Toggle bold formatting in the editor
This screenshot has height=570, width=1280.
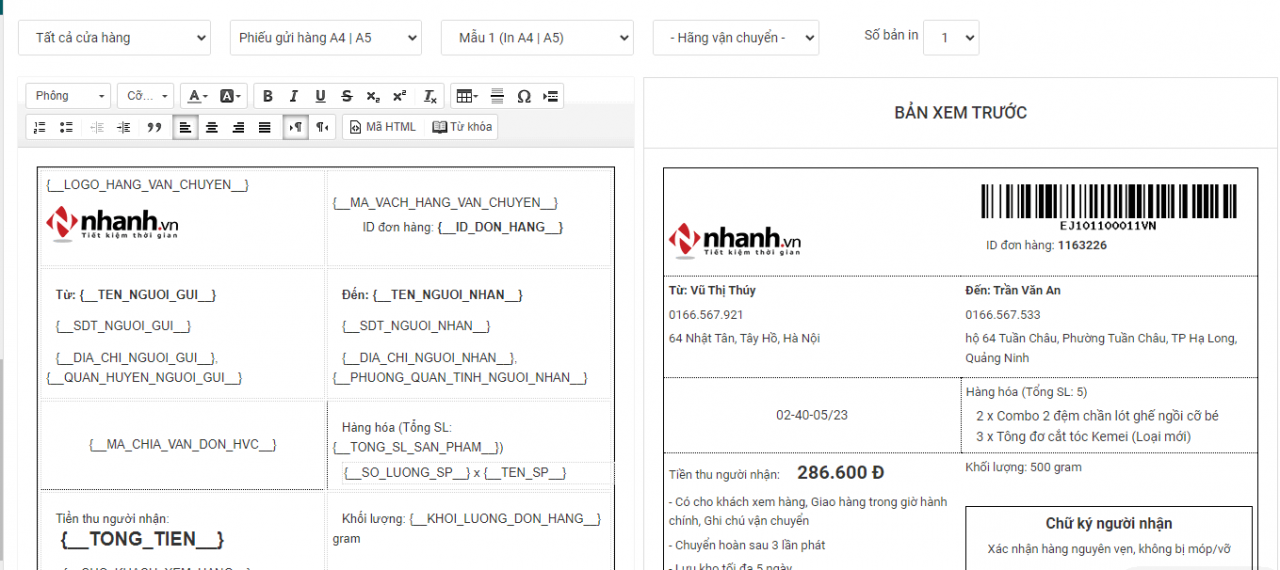(x=267, y=96)
